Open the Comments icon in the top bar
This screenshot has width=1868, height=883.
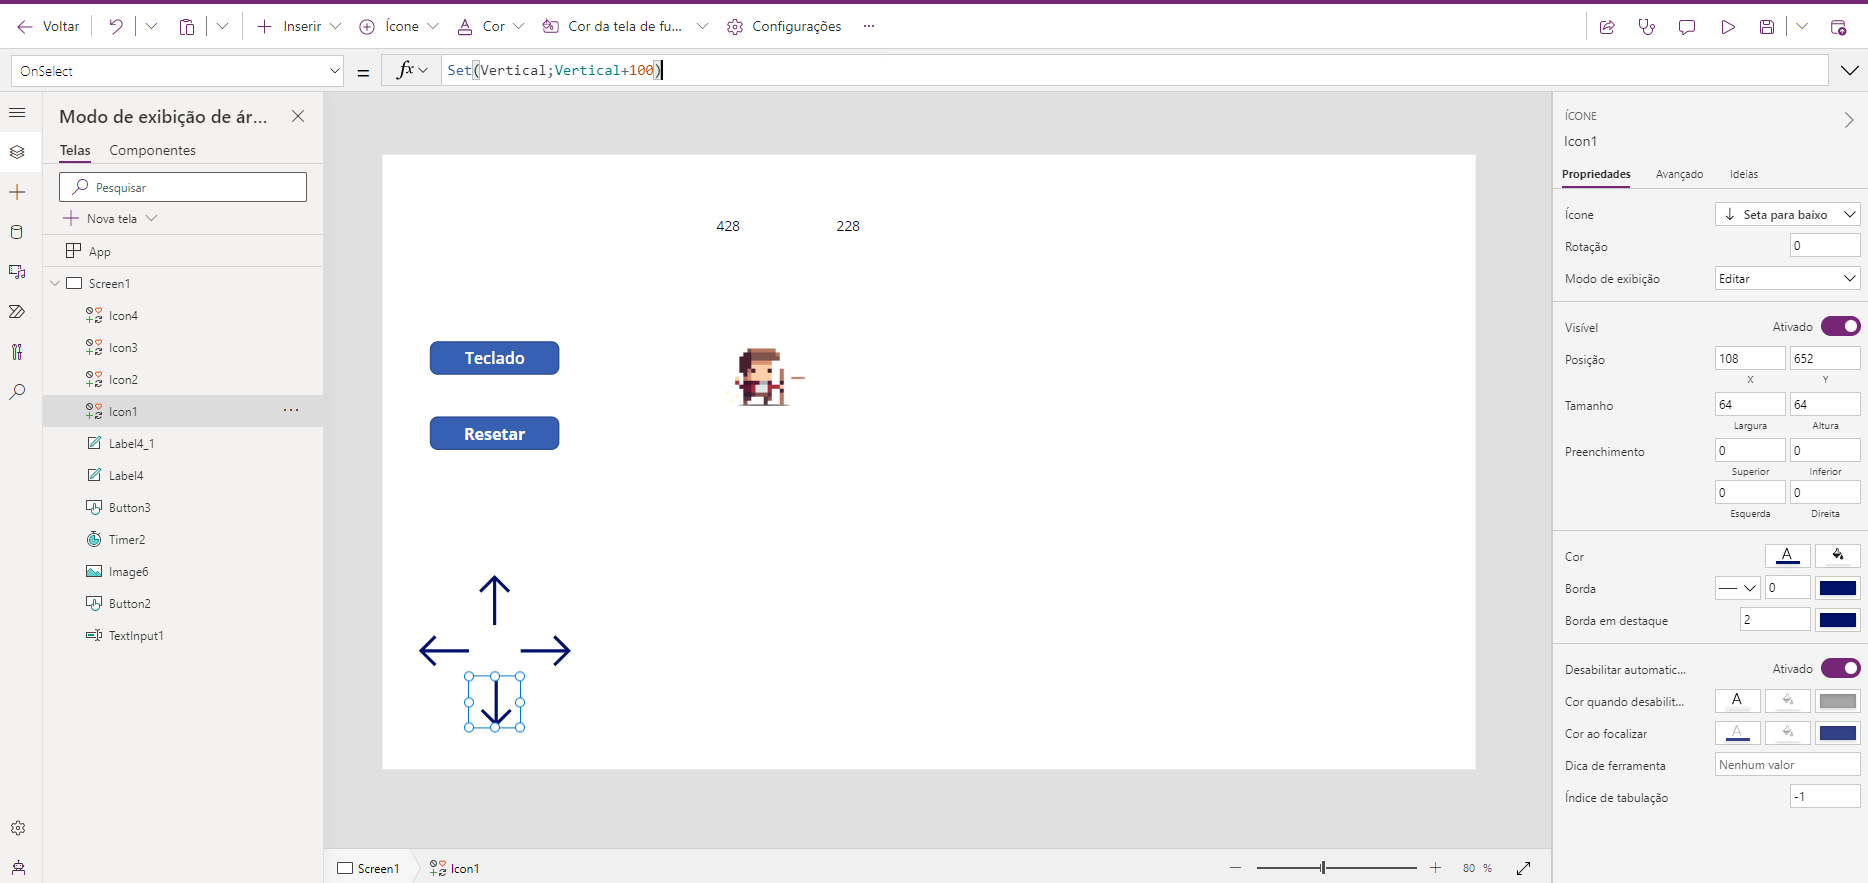click(1687, 27)
